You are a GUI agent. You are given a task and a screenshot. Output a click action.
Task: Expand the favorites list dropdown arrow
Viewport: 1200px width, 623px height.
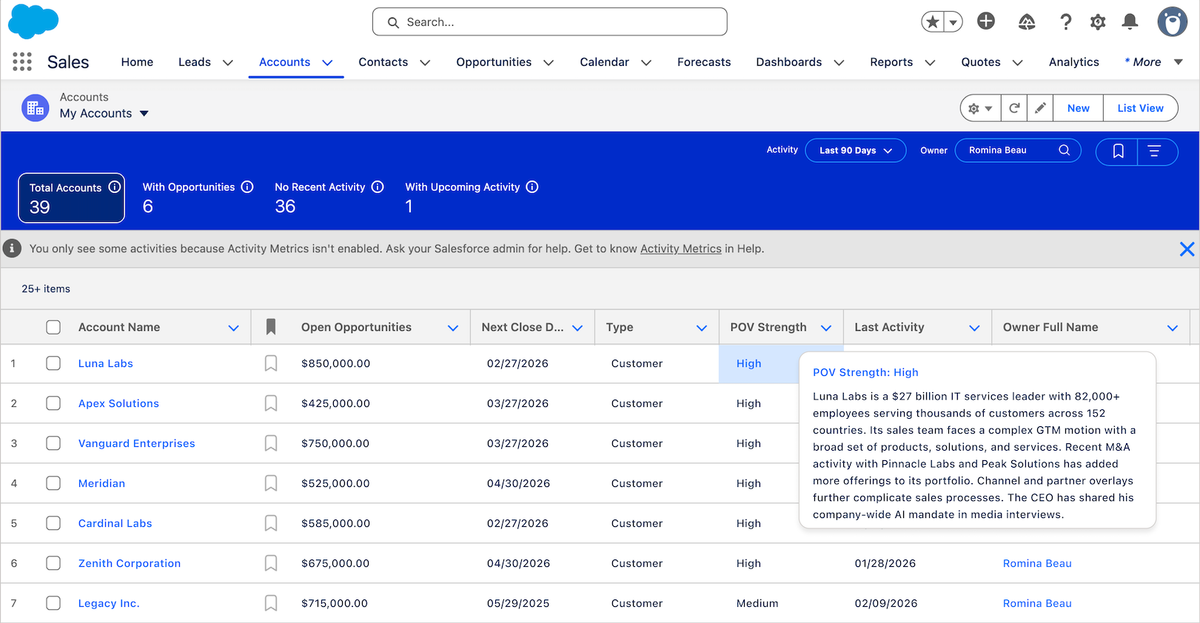coord(954,22)
